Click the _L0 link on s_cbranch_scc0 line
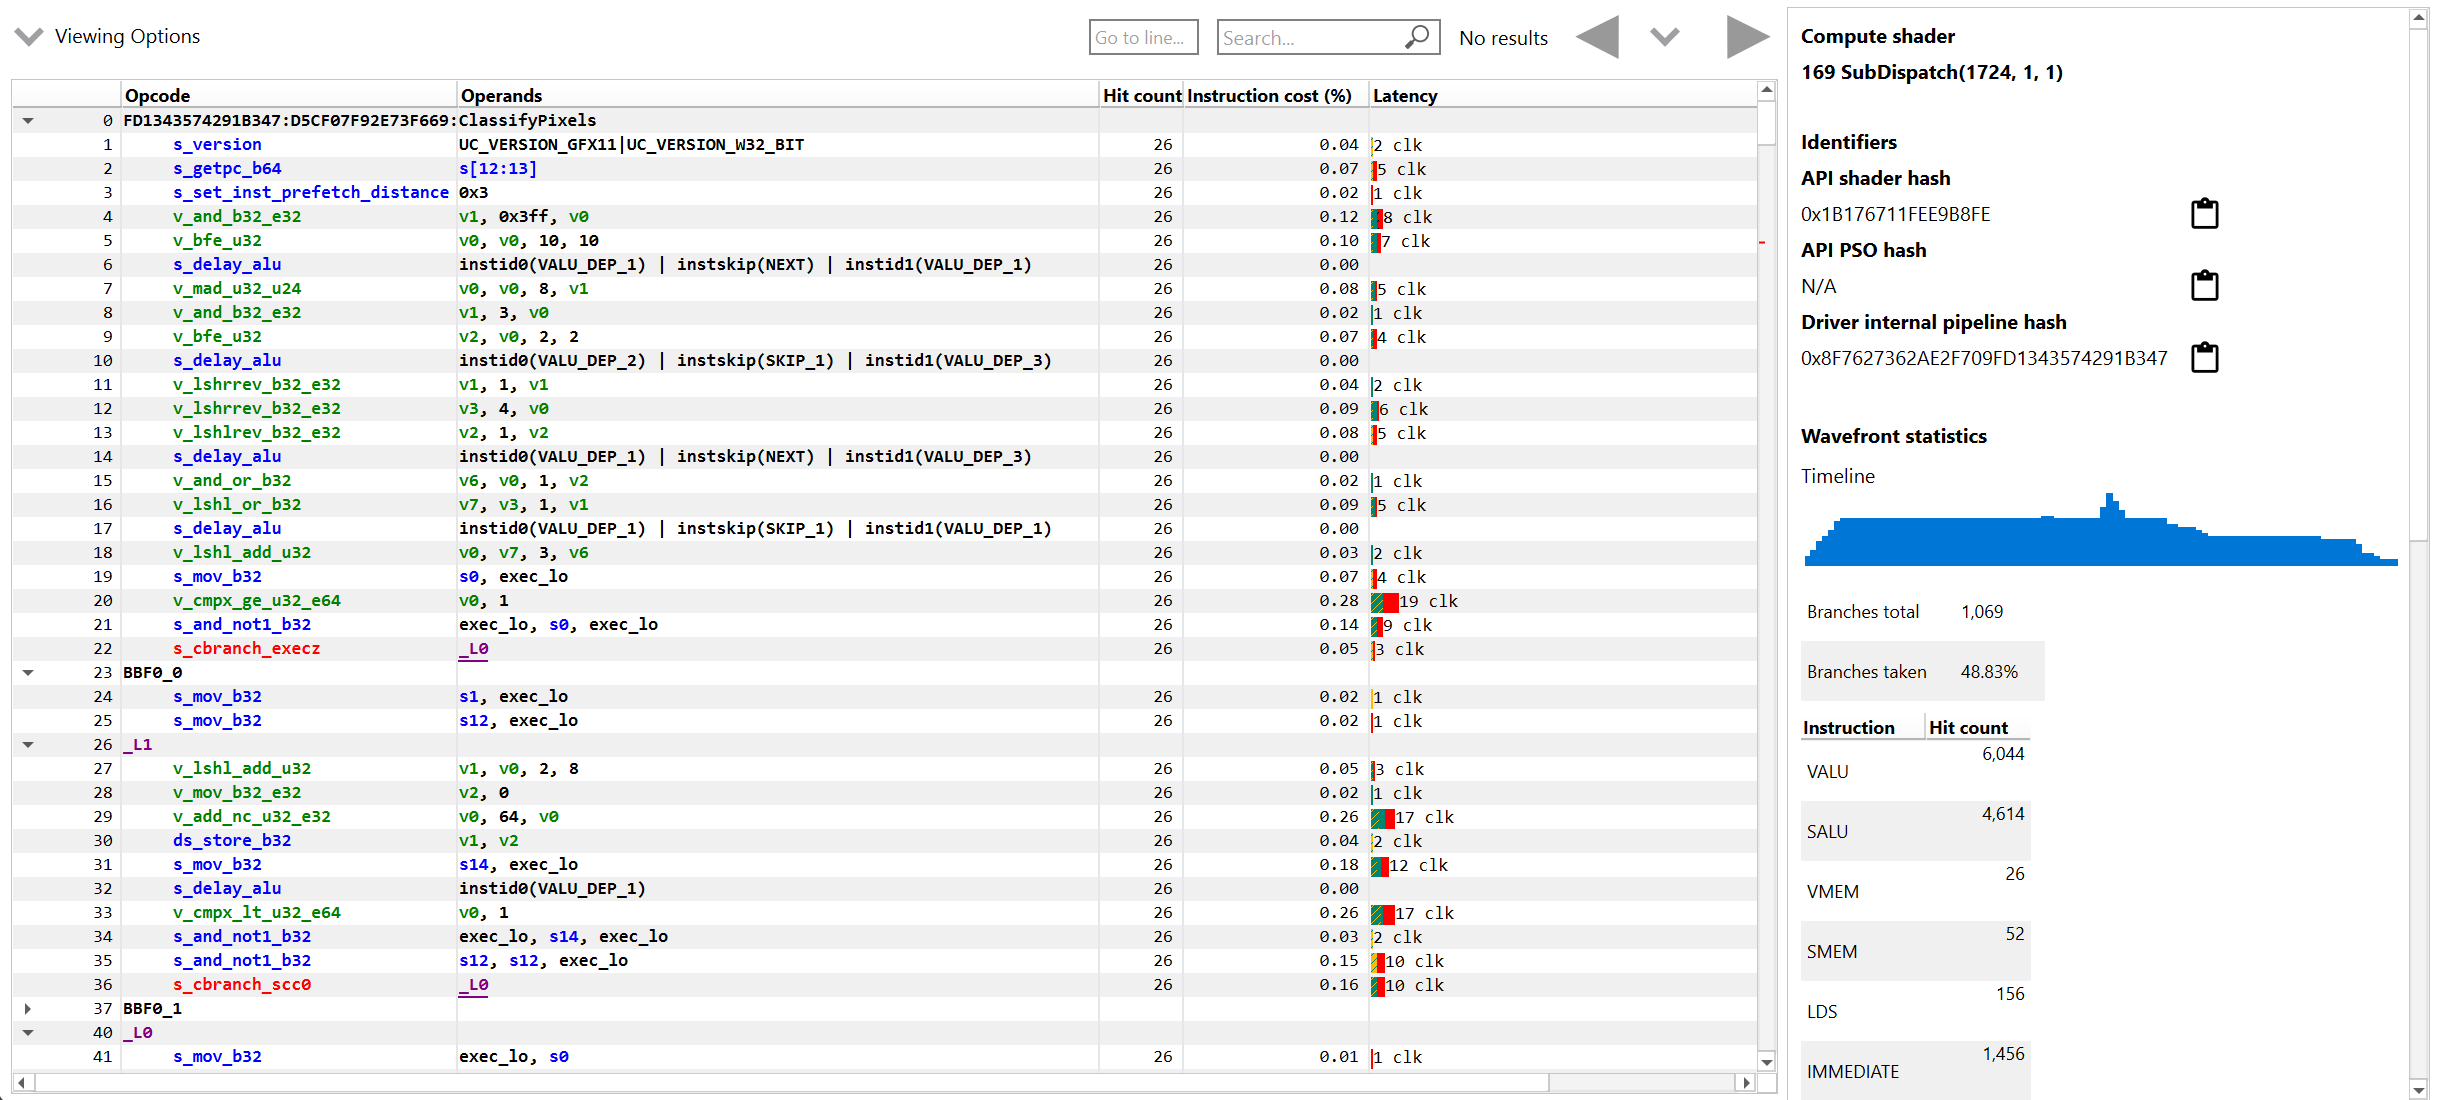This screenshot has height=1100, width=2446. [474, 985]
